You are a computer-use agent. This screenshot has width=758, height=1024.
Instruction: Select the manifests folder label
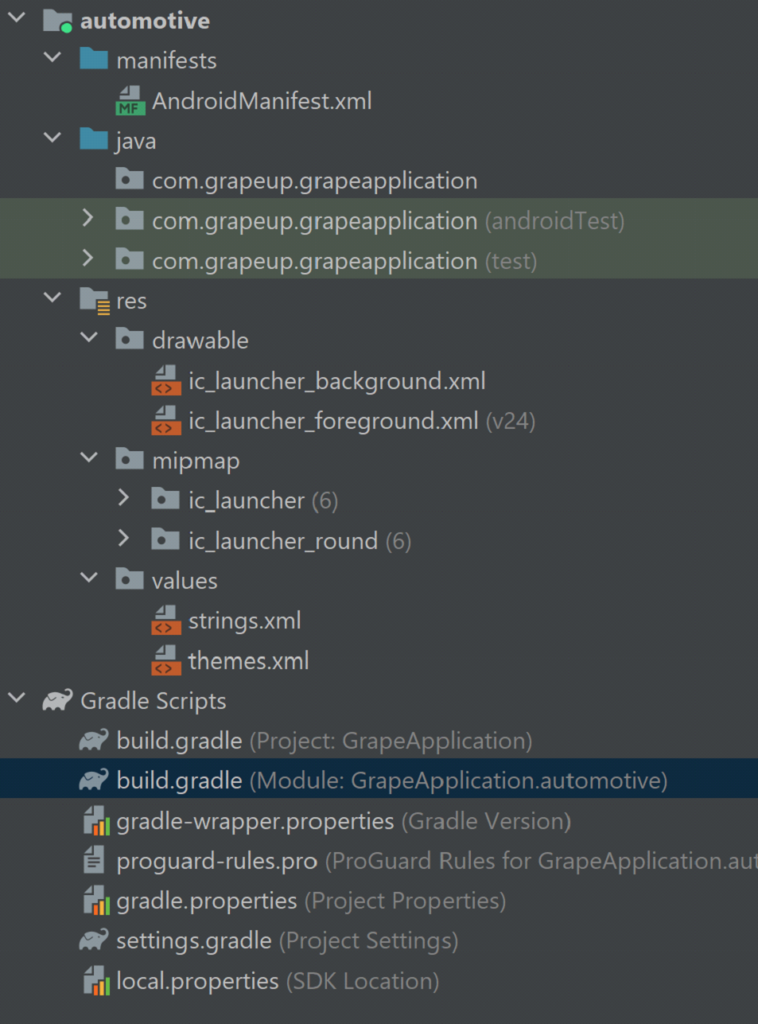(x=166, y=60)
